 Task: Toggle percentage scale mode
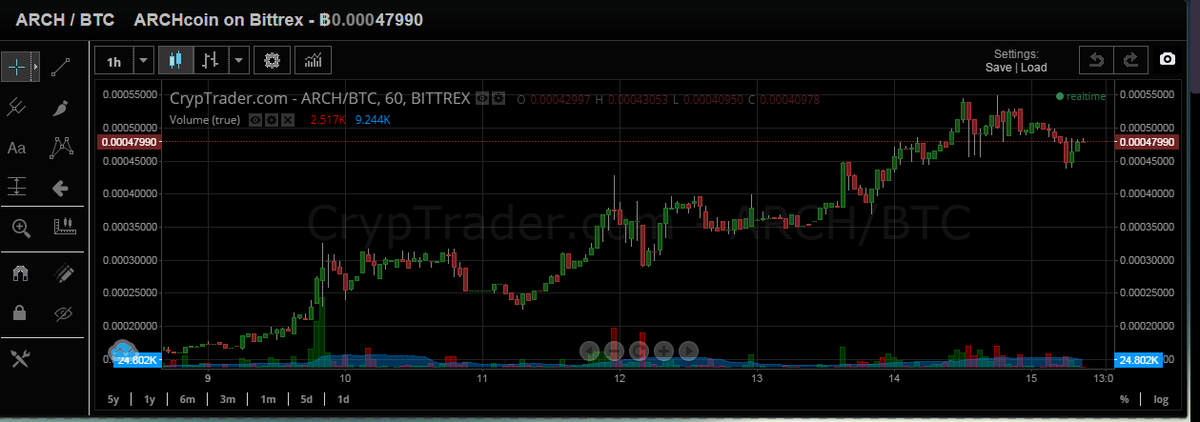(x=1124, y=399)
